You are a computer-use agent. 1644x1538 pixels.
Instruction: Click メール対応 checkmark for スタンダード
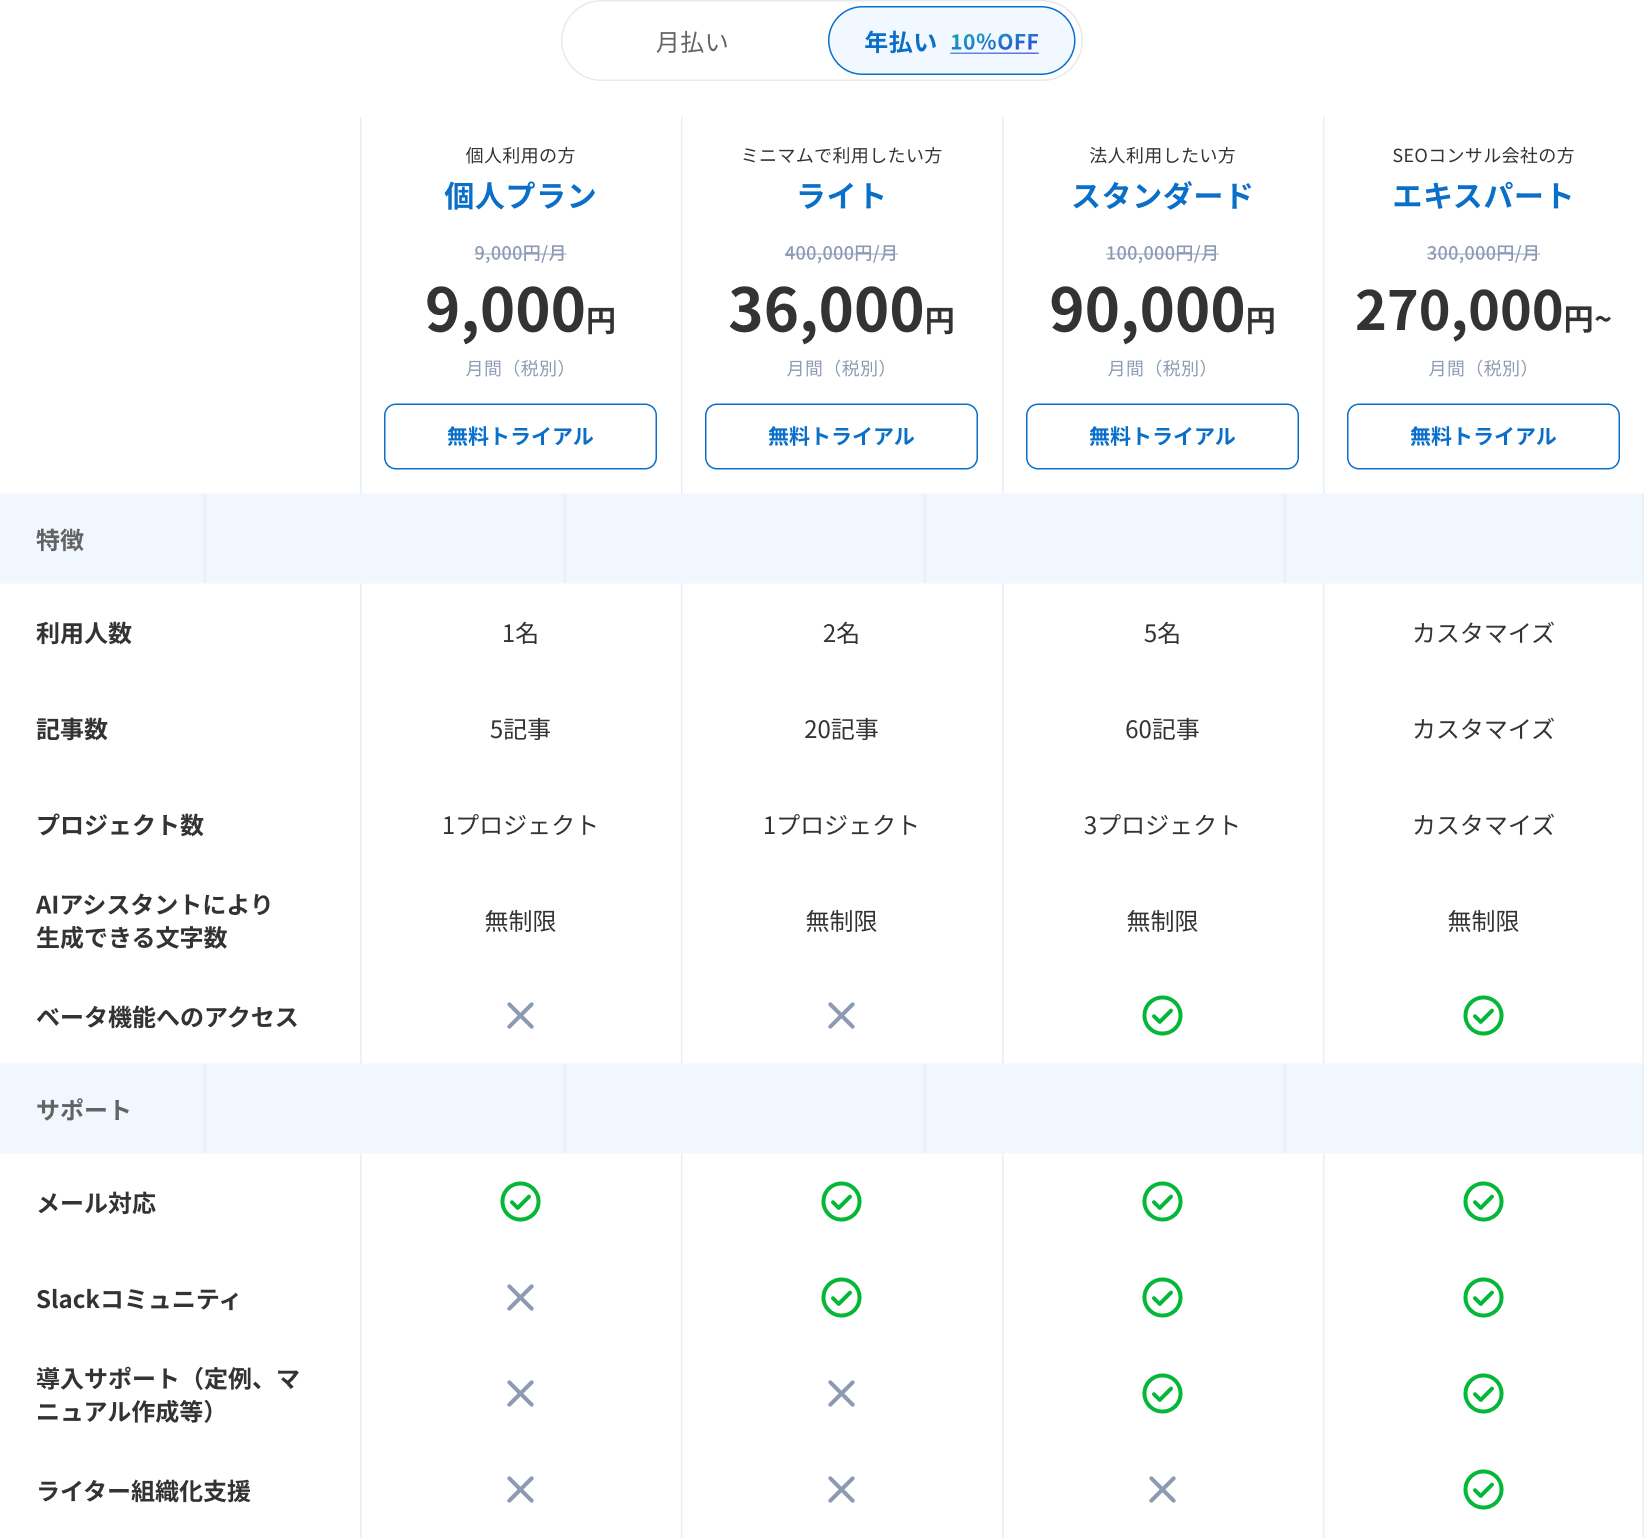pyautogui.click(x=1162, y=1202)
